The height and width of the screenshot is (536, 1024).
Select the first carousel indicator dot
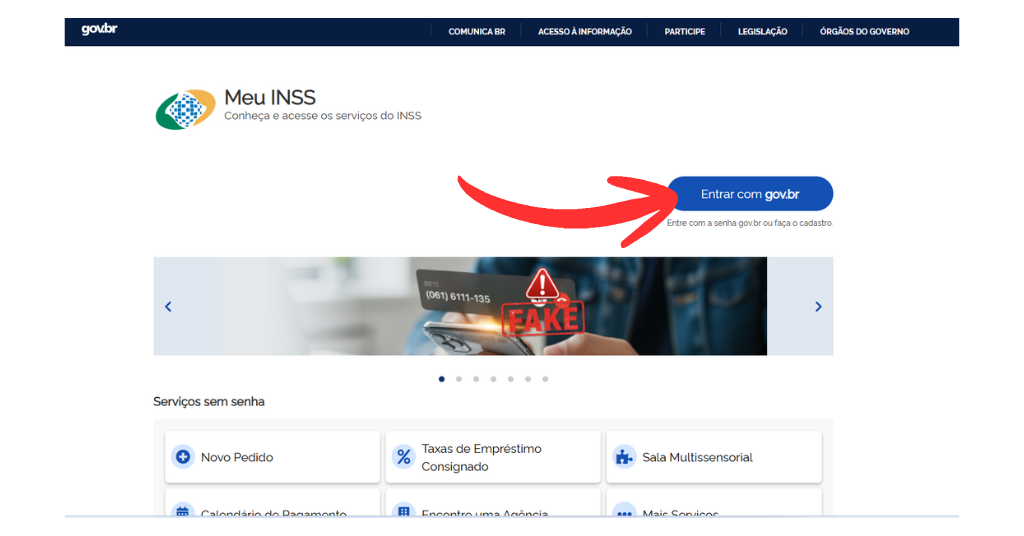coord(442,379)
